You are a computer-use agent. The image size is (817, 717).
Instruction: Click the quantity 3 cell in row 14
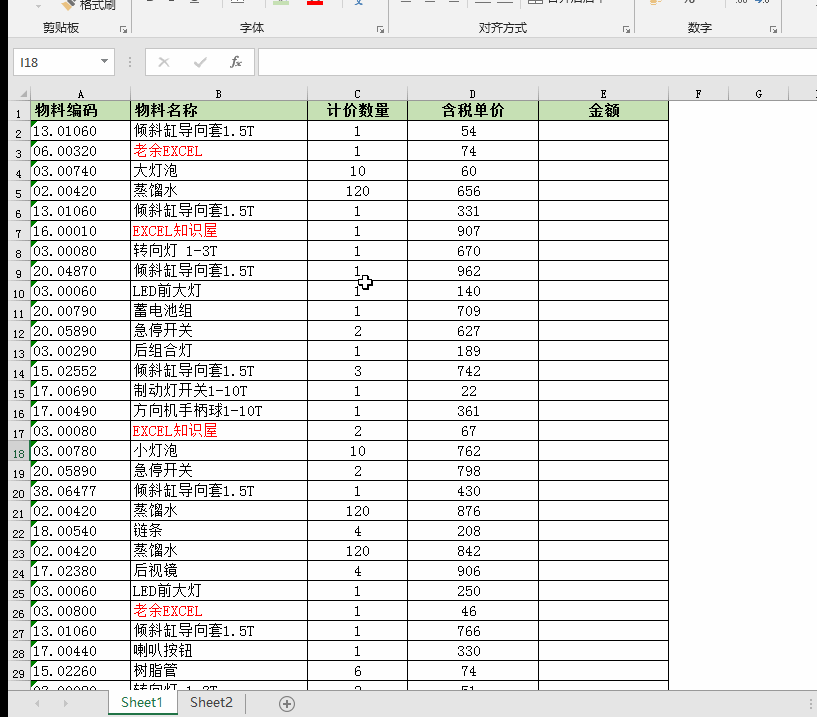[x=357, y=371]
